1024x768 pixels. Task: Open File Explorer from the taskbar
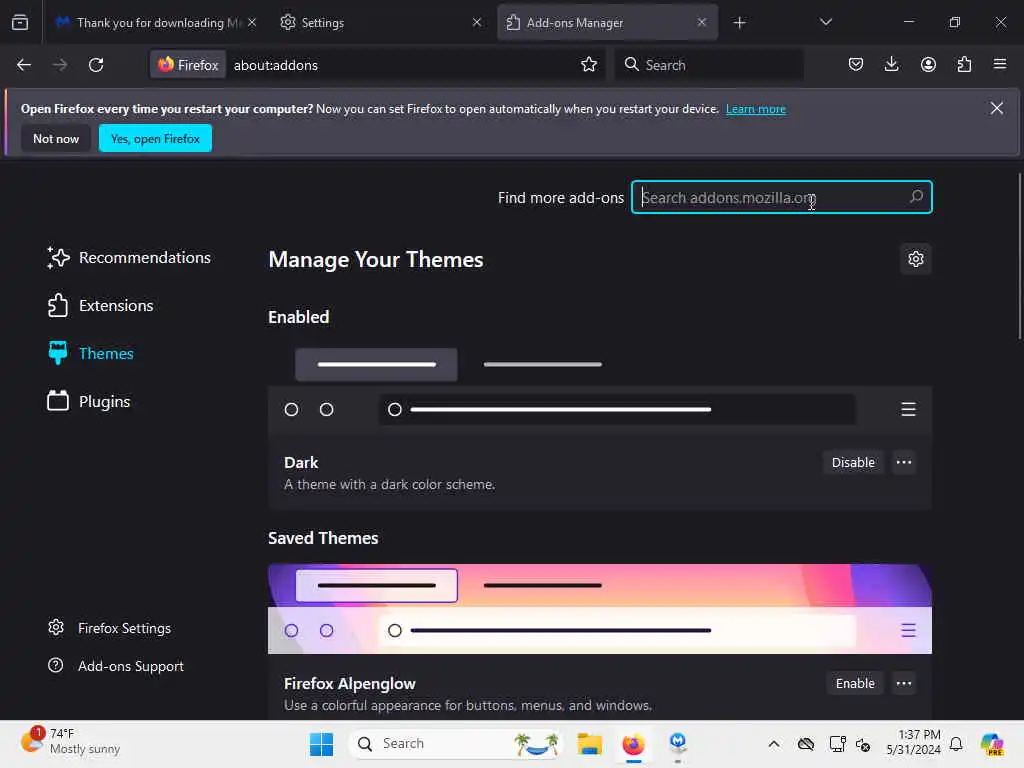[589, 744]
